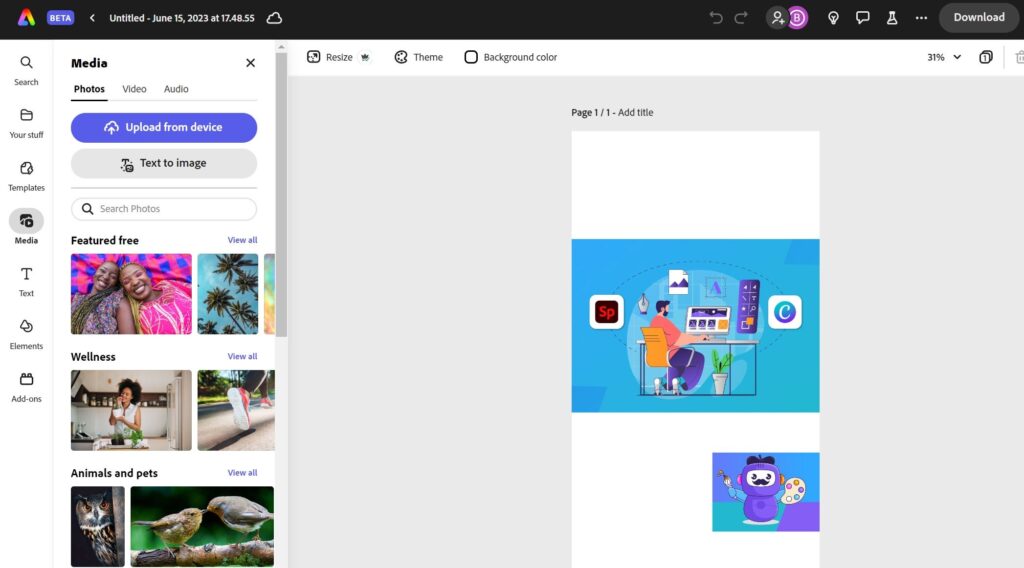Open the beaker beta features icon

point(891,18)
